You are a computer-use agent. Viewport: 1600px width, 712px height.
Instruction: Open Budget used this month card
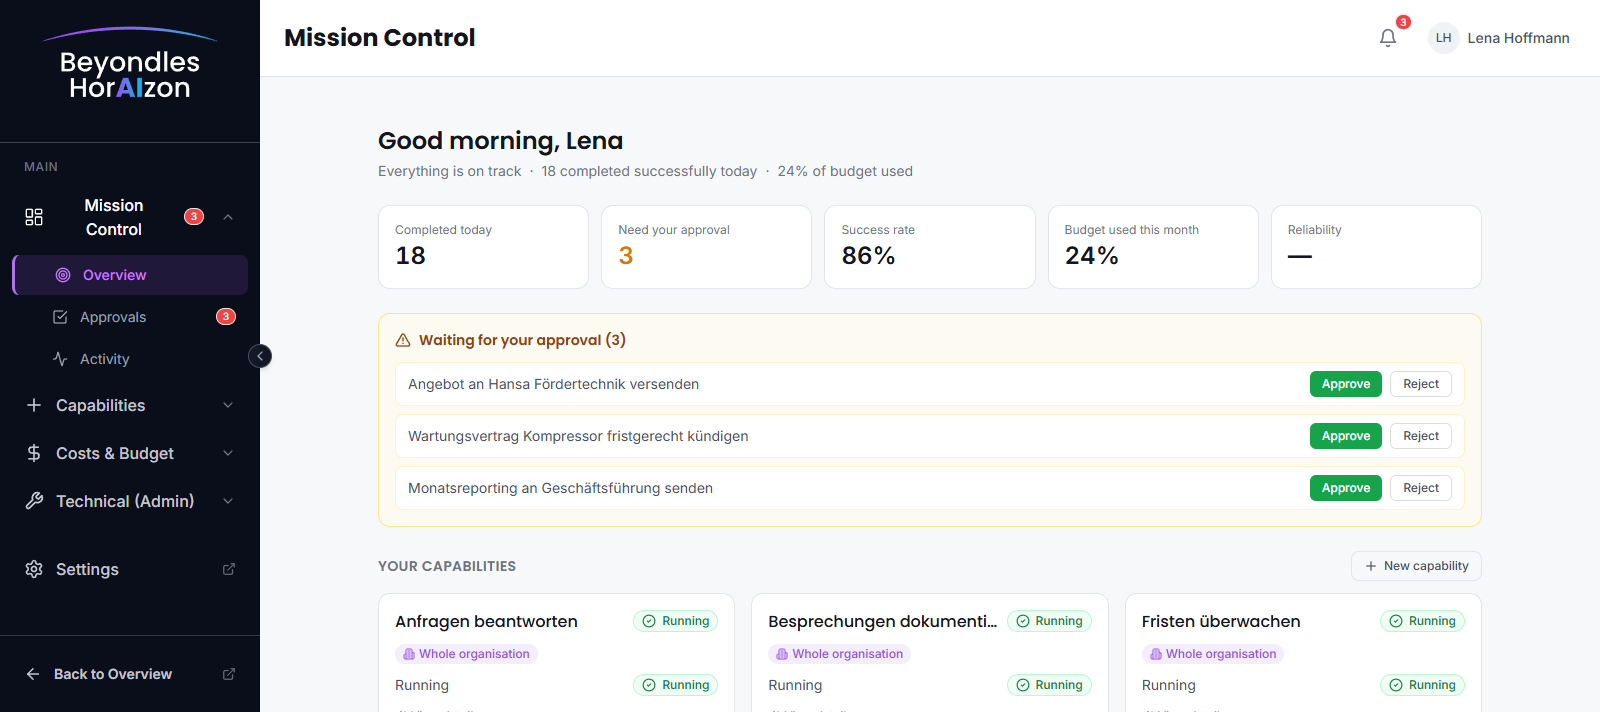coord(1153,247)
